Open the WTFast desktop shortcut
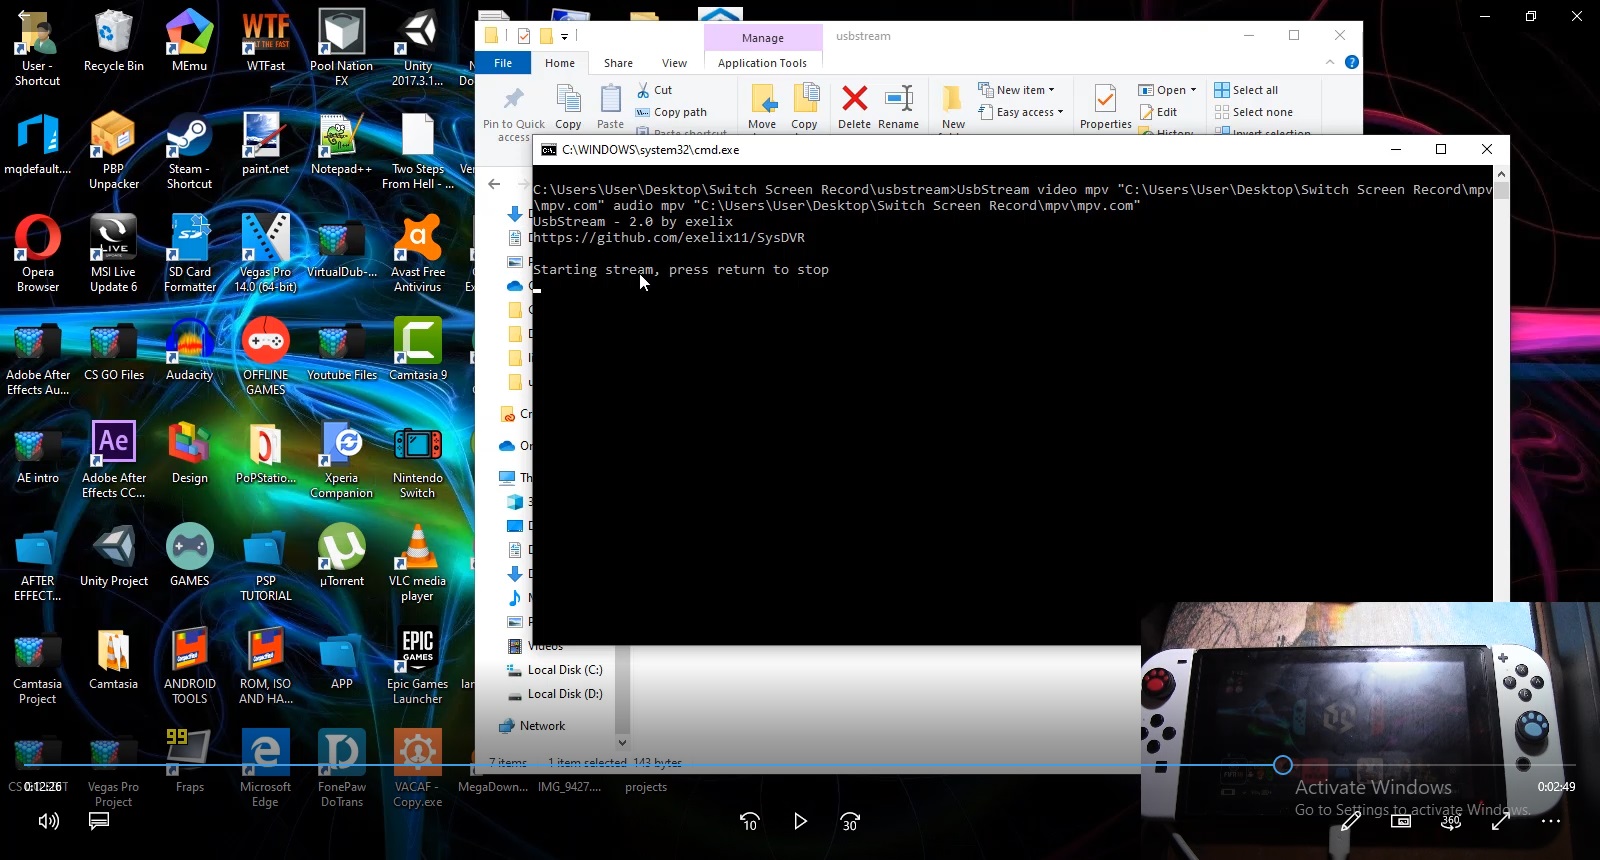 [265, 41]
